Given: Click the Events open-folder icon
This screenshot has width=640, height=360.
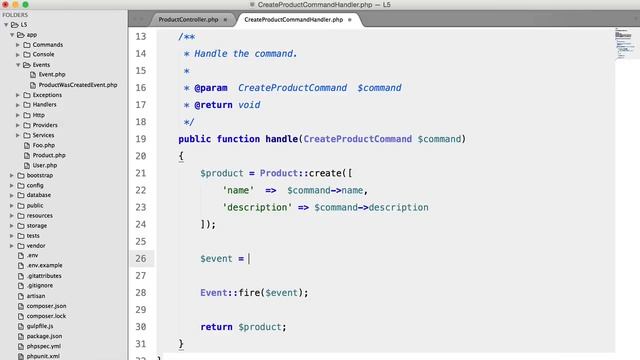Looking at the screenshot, I should point(27,65).
